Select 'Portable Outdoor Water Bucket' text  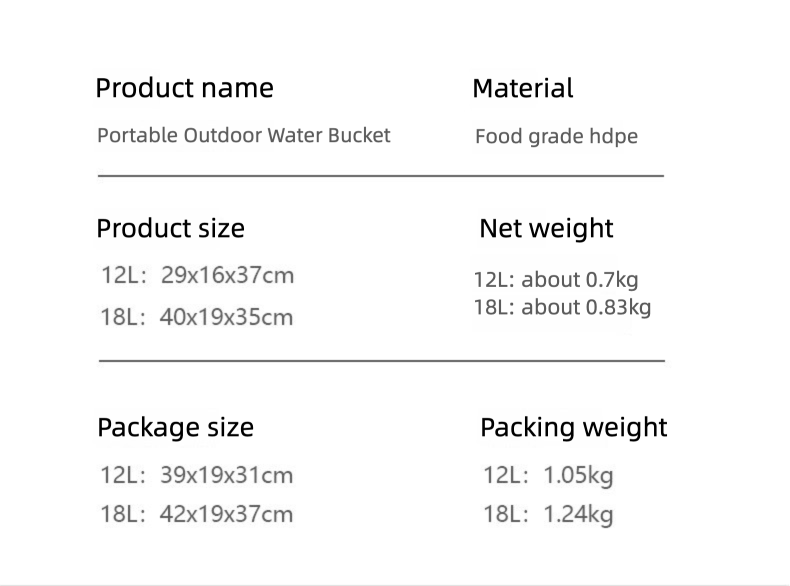pos(243,135)
